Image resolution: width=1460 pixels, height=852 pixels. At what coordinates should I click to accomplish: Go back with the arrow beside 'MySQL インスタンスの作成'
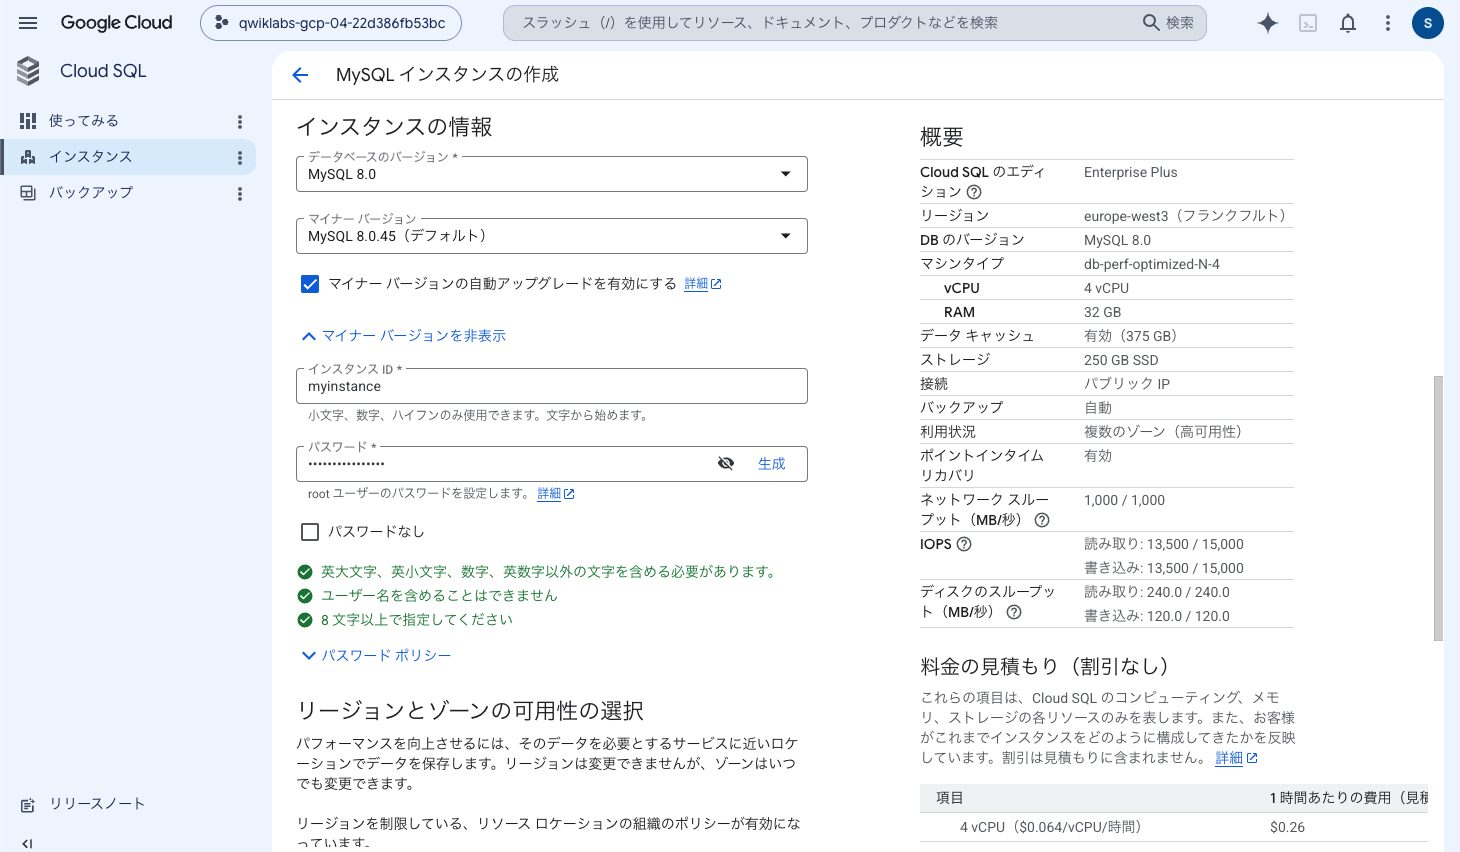300,75
